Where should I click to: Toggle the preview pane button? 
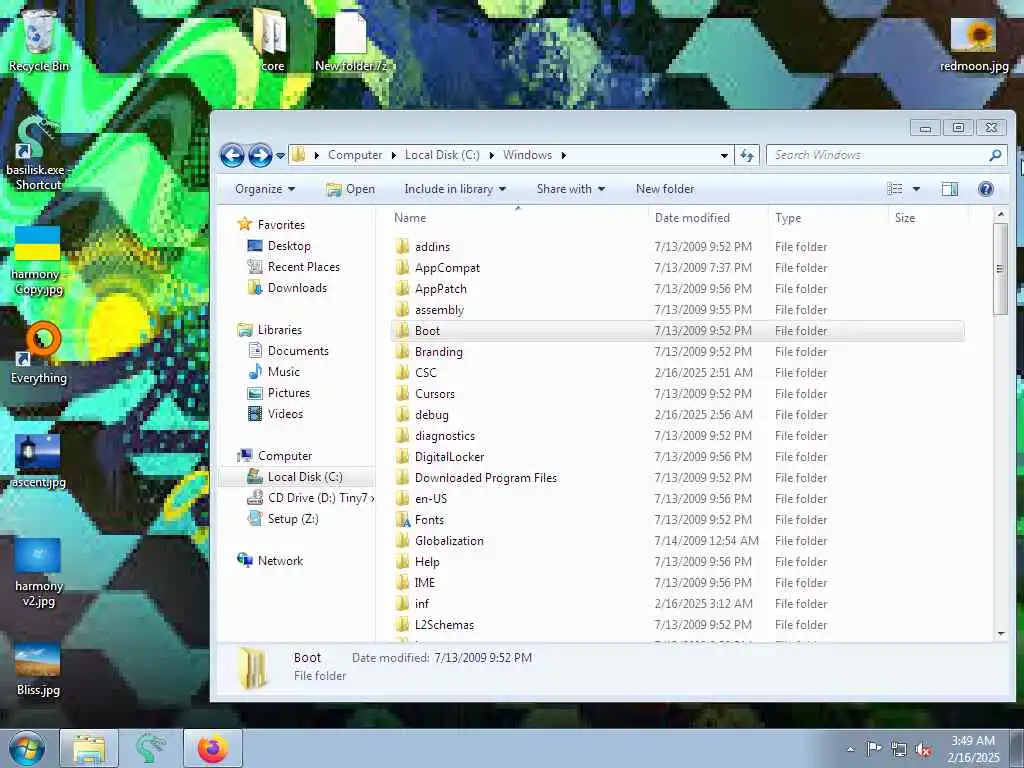tap(950, 189)
